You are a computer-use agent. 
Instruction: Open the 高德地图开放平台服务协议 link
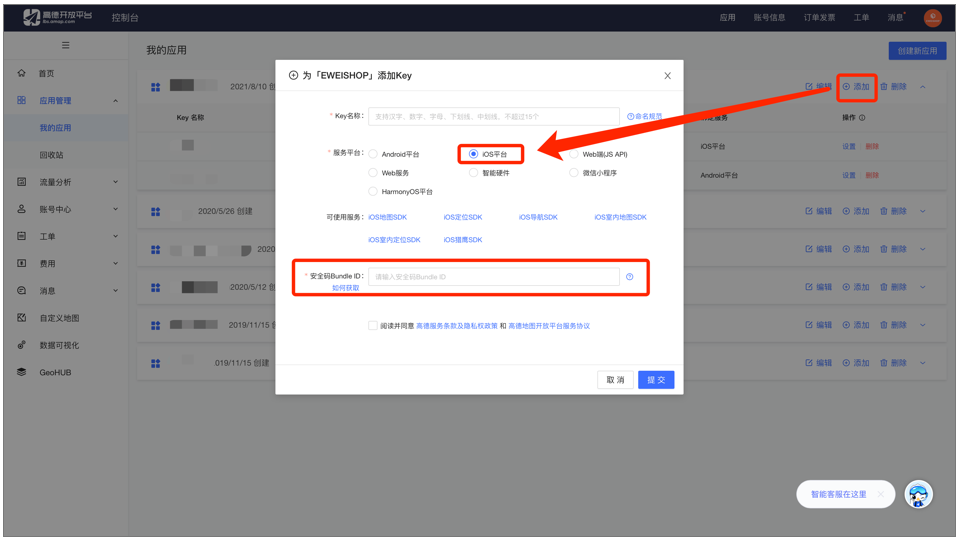pyautogui.click(x=549, y=326)
